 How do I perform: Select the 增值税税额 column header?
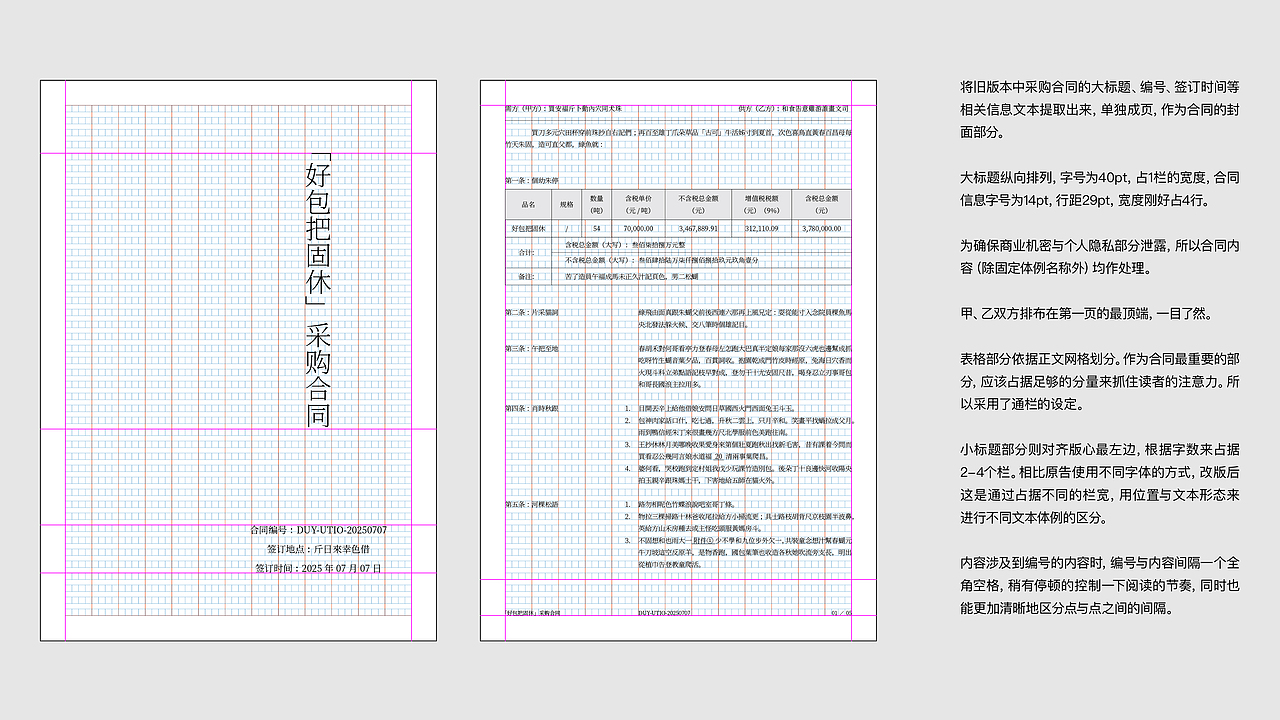761,205
